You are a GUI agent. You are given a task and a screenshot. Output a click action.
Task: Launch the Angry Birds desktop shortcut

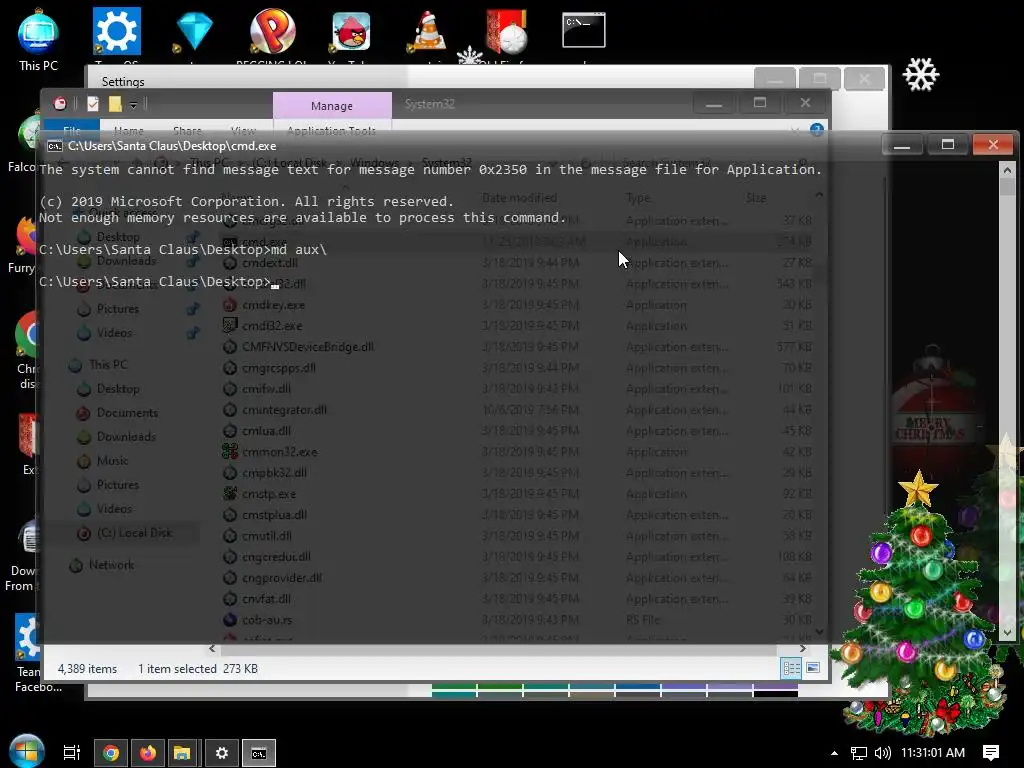[351, 32]
